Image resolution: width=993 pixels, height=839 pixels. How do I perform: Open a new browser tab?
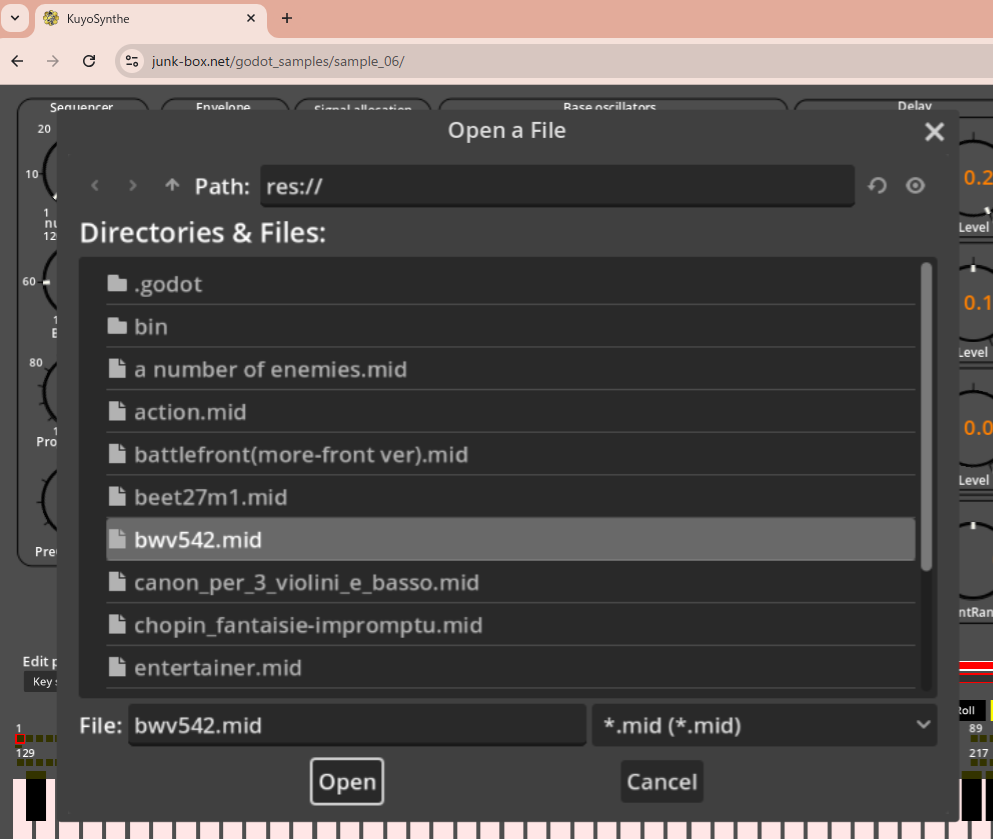(x=287, y=18)
